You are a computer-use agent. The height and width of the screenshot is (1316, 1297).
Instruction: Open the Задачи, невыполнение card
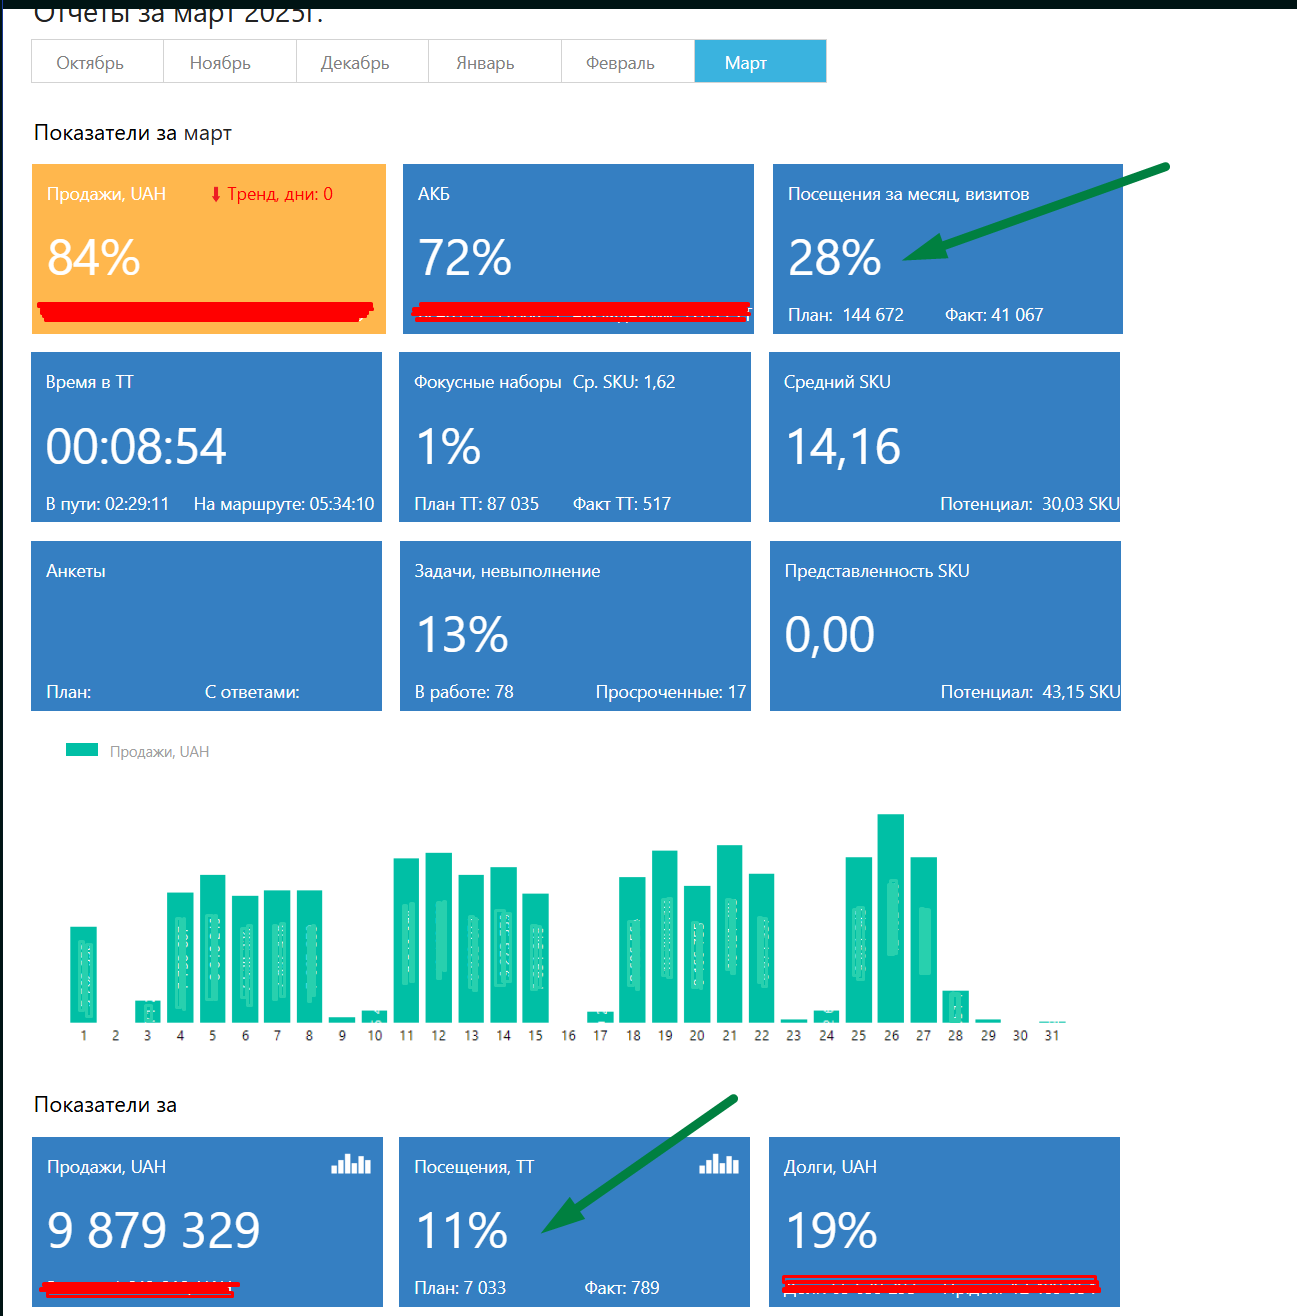click(575, 626)
